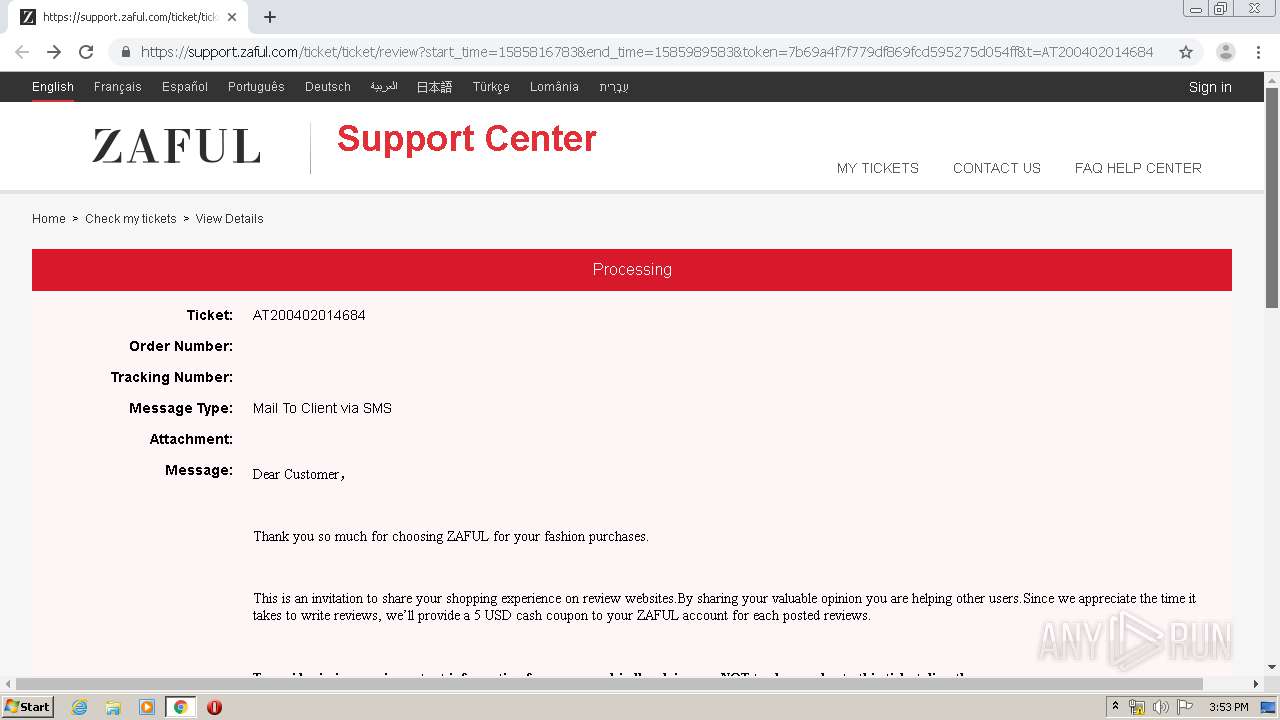Image resolution: width=1280 pixels, height=720 pixels.
Task: Click the Action Center flag icon
Action: 1183,707
